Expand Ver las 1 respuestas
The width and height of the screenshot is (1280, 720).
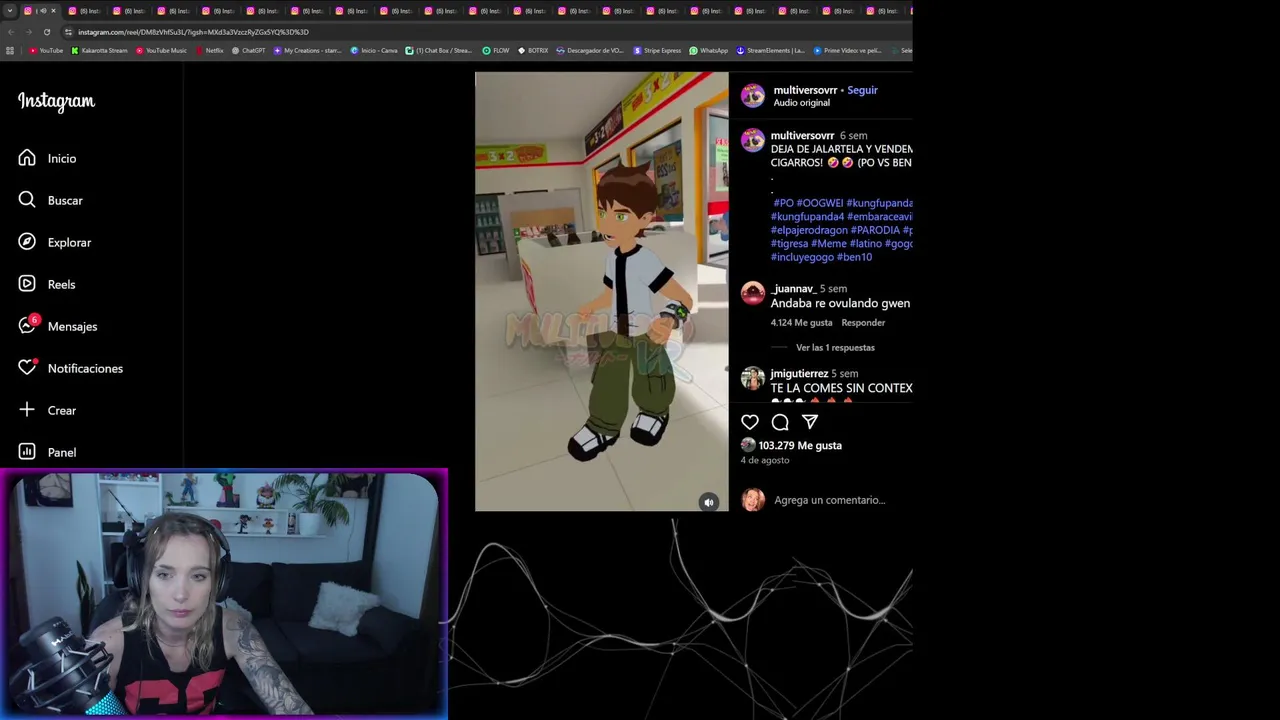[835, 348]
